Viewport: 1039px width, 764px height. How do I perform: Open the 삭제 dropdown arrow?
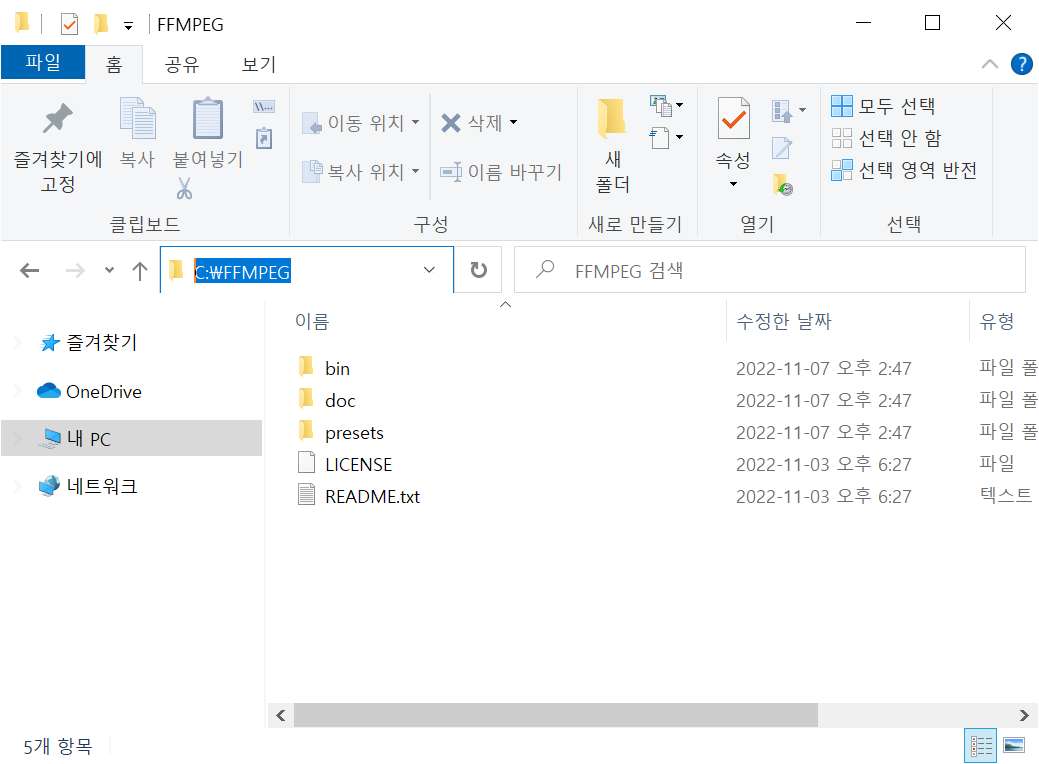pyautogui.click(x=514, y=122)
